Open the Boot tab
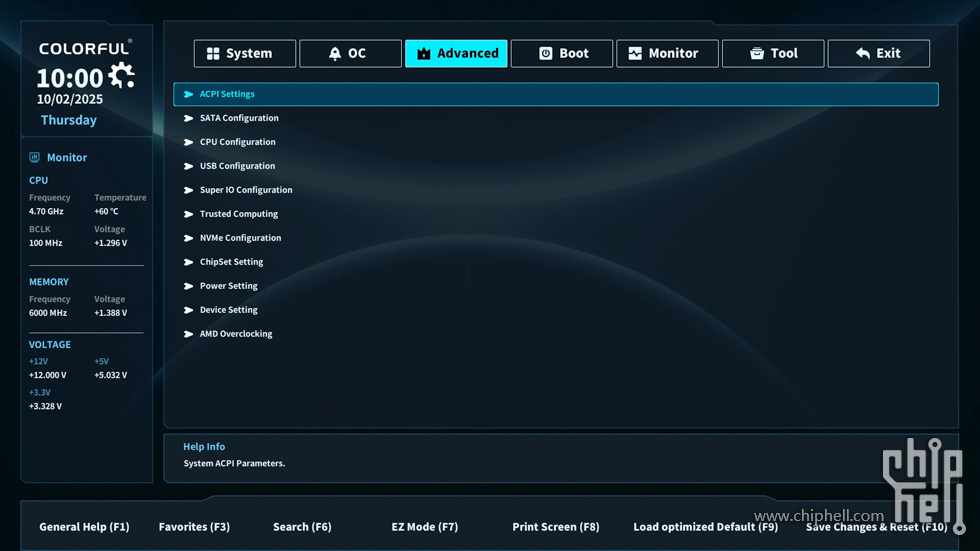The image size is (980, 551). click(562, 54)
